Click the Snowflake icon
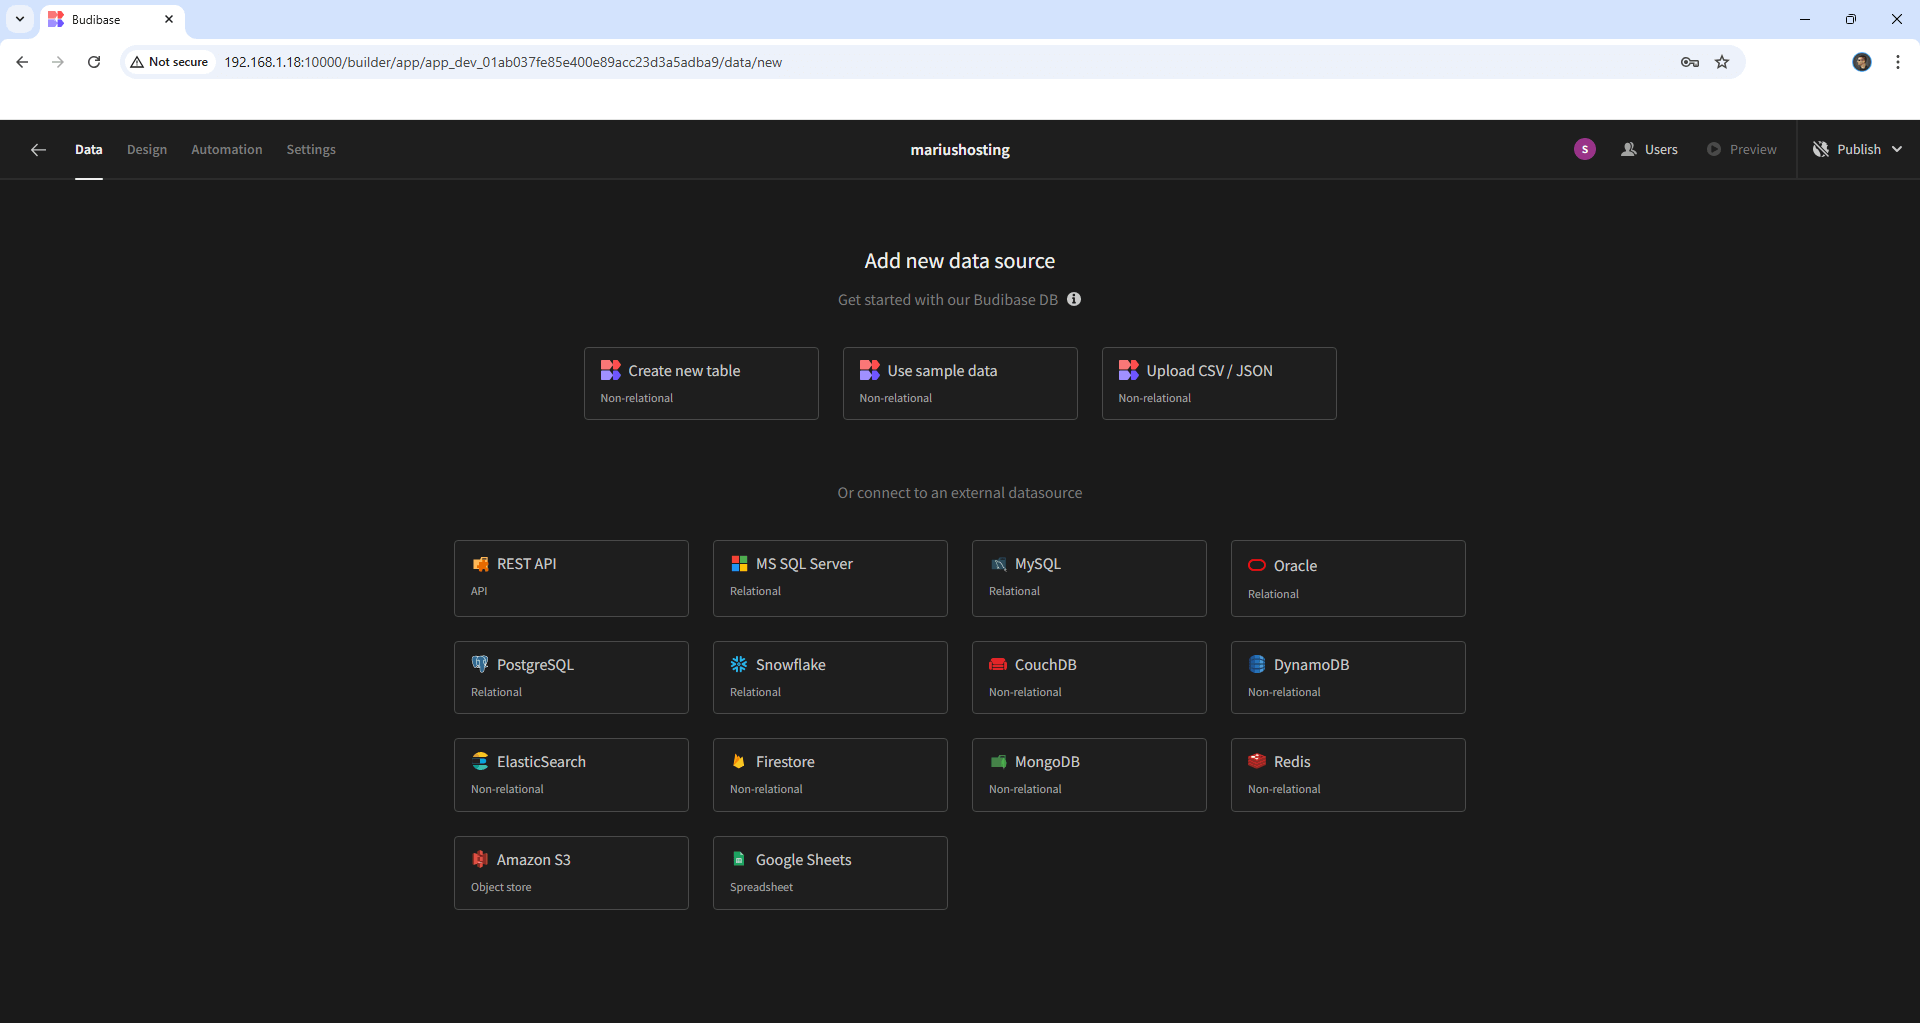The width and height of the screenshot is (1920, 1023). coord(739,664)
